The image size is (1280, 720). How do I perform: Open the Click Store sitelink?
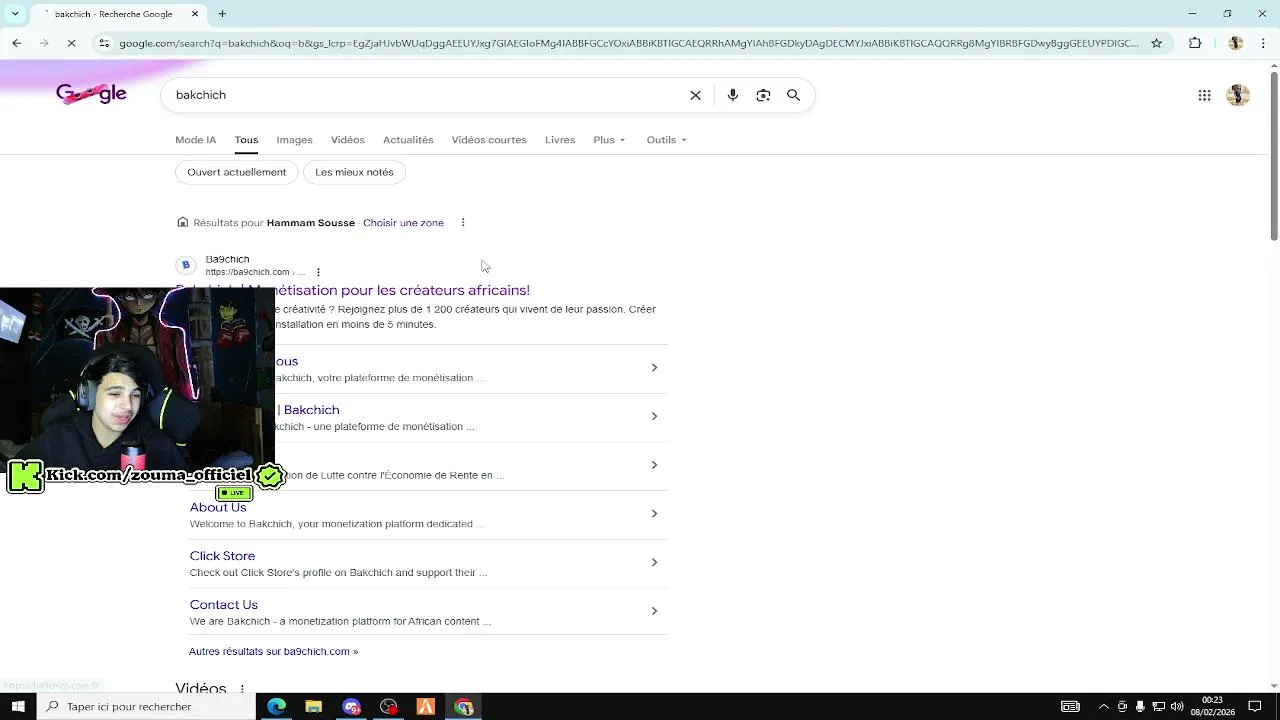222,556
